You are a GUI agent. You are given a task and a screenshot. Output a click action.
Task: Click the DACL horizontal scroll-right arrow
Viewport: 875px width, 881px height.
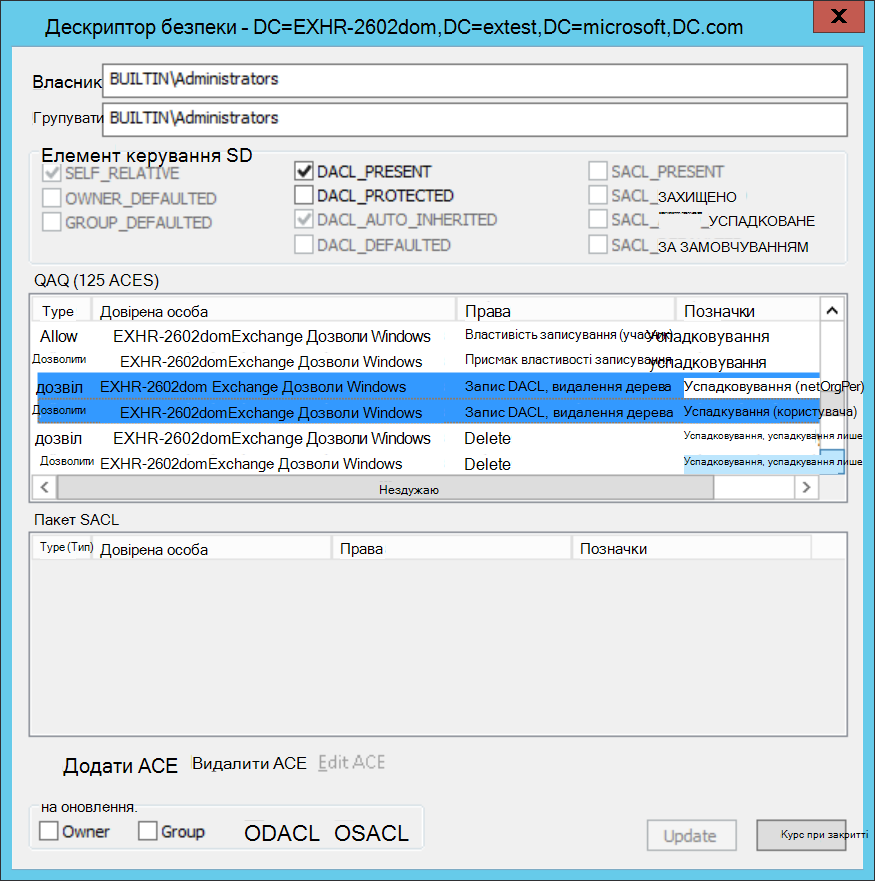(806, 487)
